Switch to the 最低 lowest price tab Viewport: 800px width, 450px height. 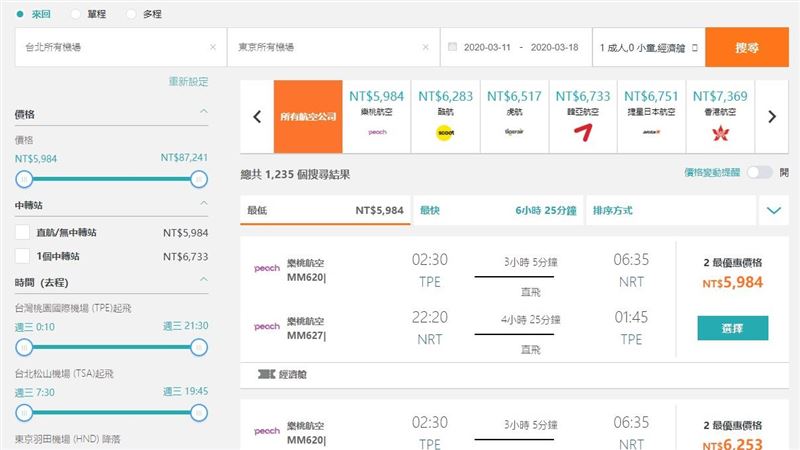325,210
